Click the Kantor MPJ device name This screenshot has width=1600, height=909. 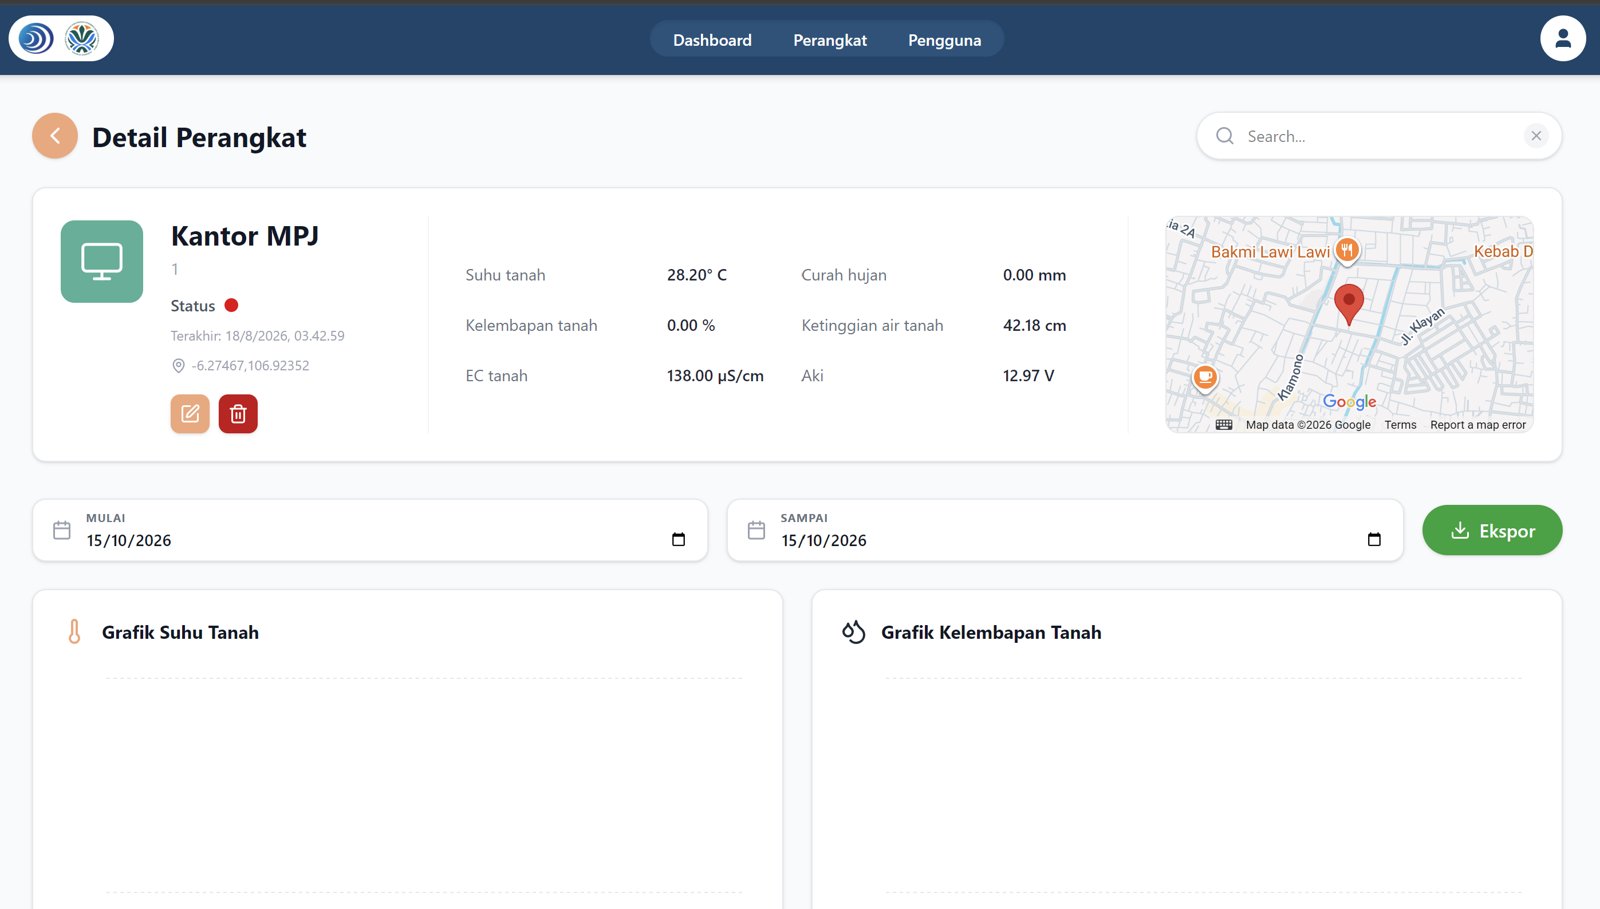(x=245, y=236)
